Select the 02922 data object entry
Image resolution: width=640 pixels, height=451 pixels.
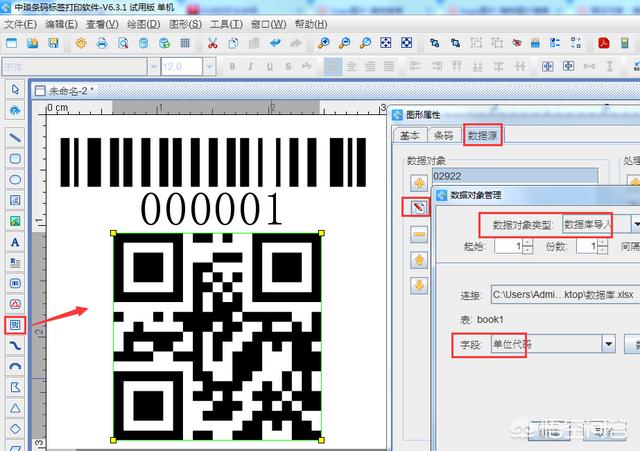click(x=515, y=176)
